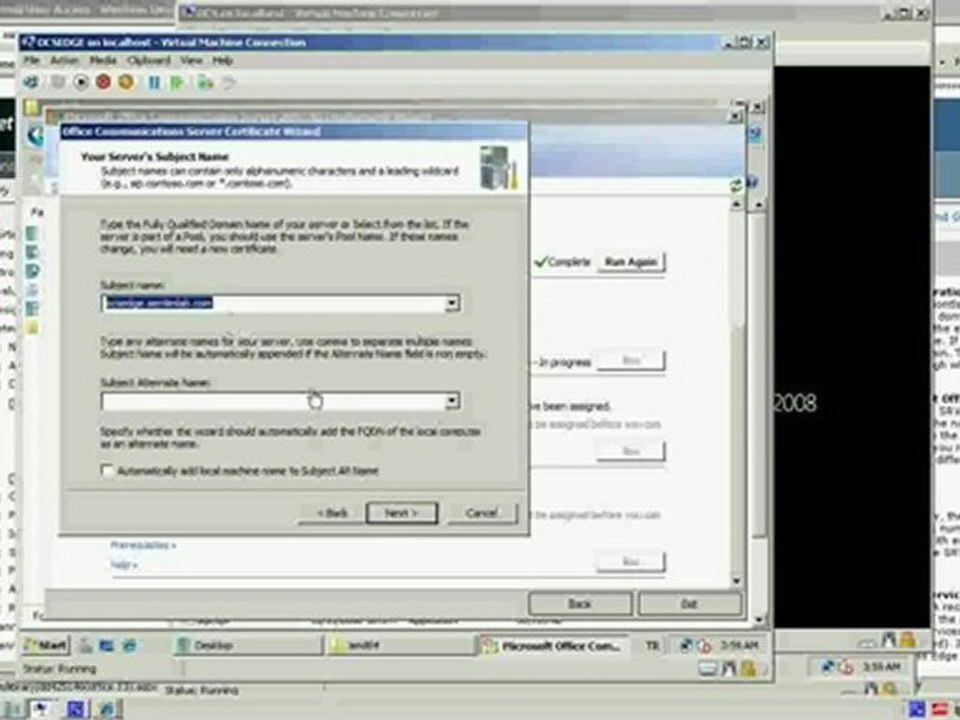Click the orange Save state icon
The image size is (960, 720).
pos(126,82)
